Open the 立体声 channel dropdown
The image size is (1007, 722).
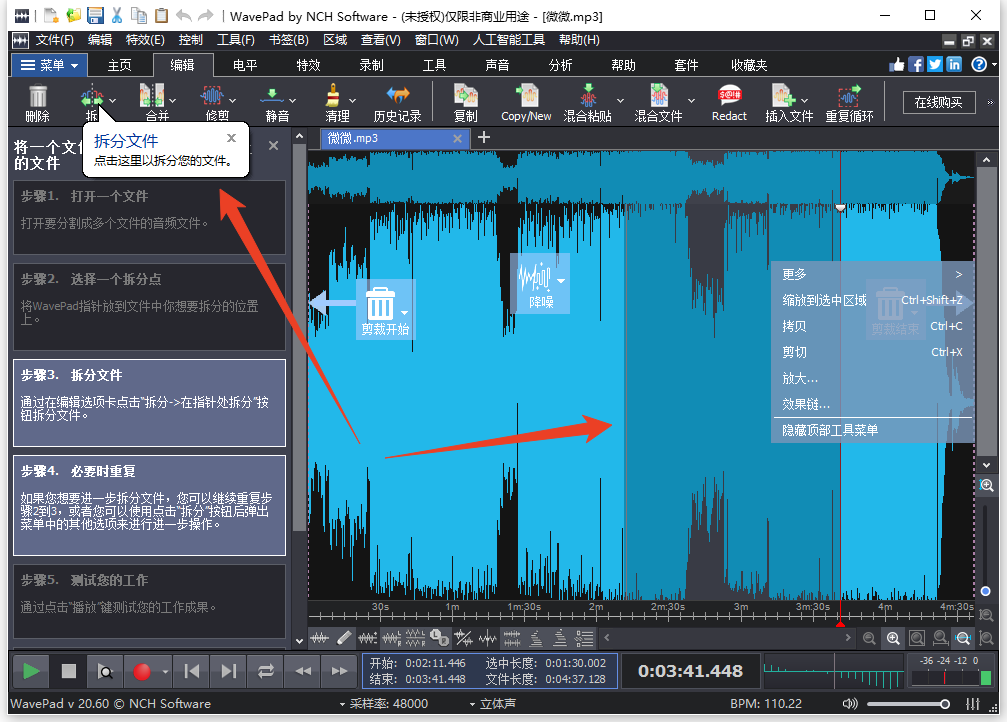(498, 703)
